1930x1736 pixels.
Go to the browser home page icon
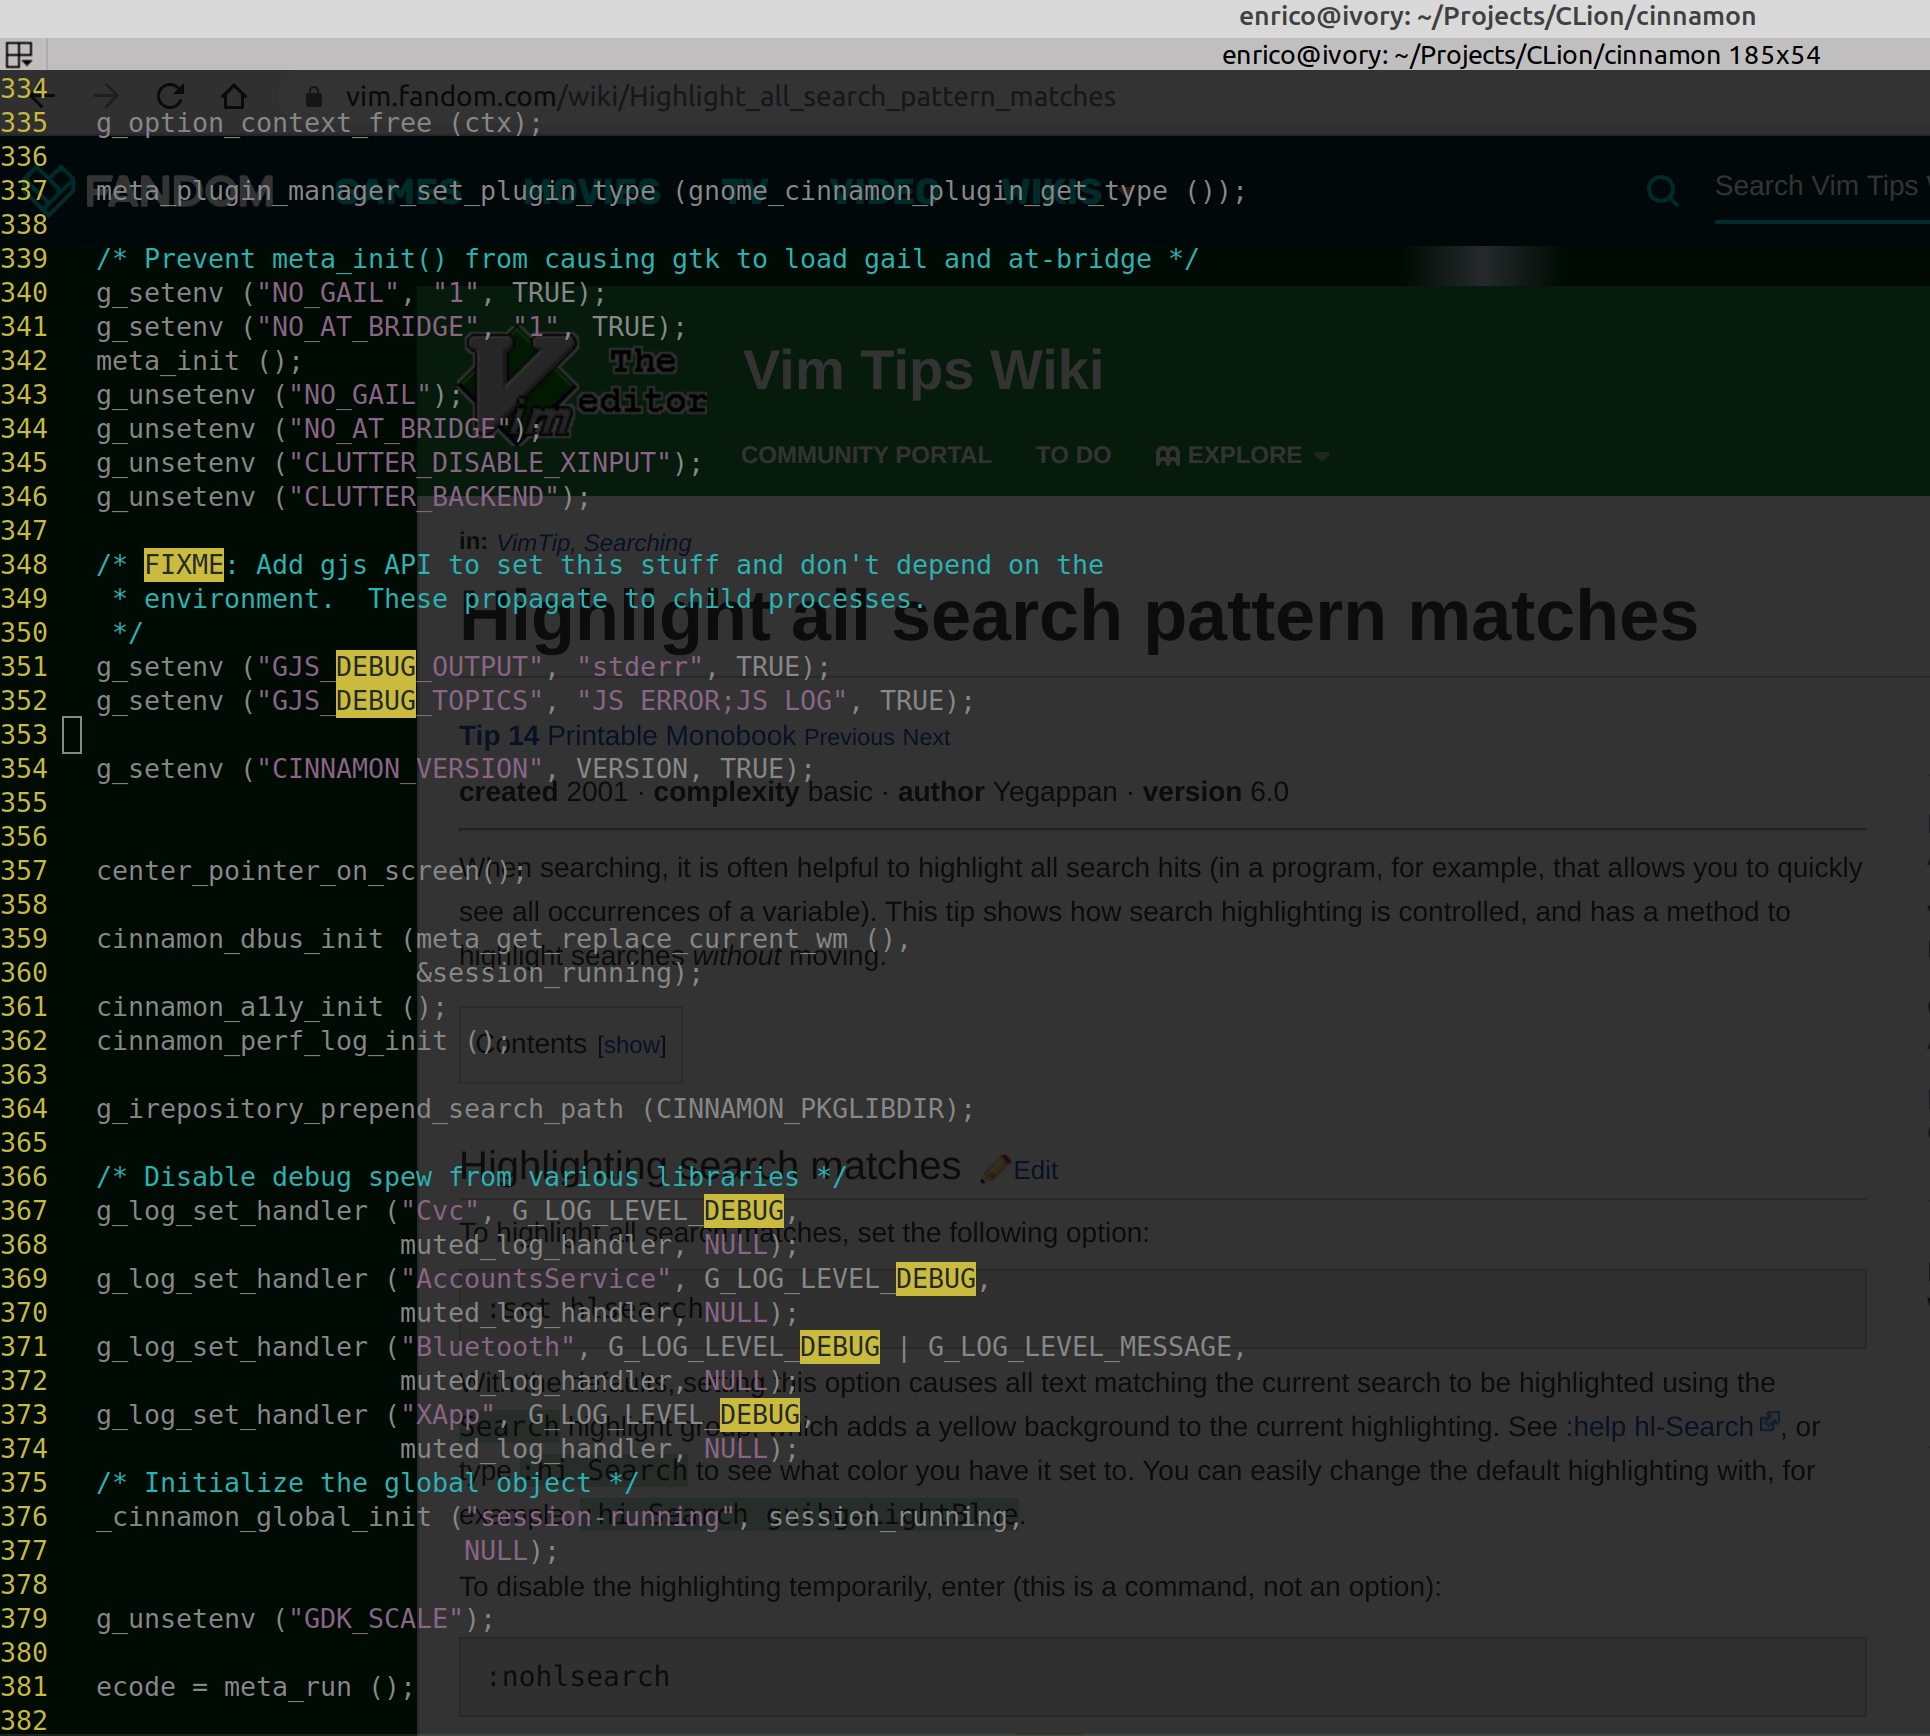(234, 96)
